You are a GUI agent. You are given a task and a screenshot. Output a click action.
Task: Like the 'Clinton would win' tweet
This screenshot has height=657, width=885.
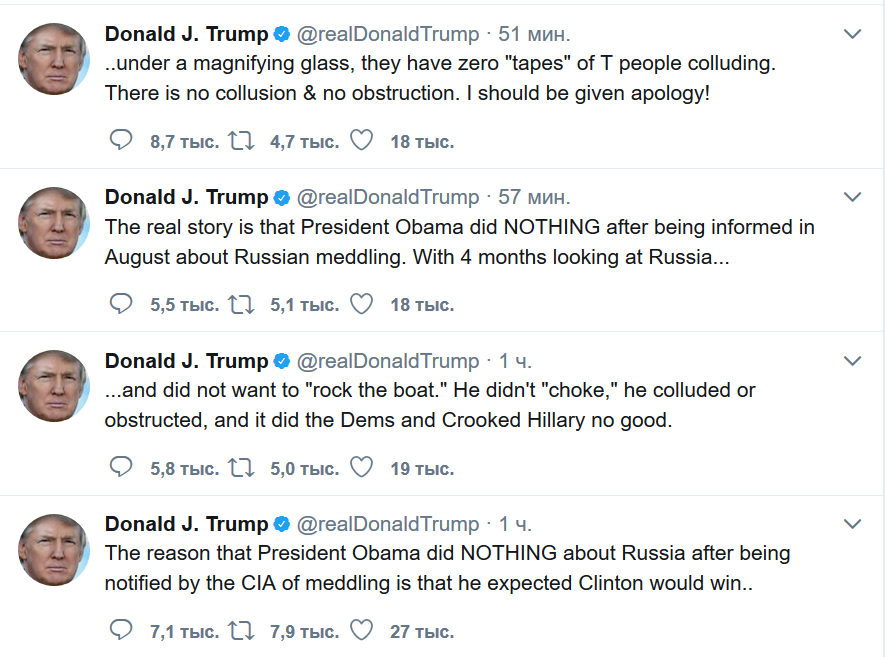point(361,630)
